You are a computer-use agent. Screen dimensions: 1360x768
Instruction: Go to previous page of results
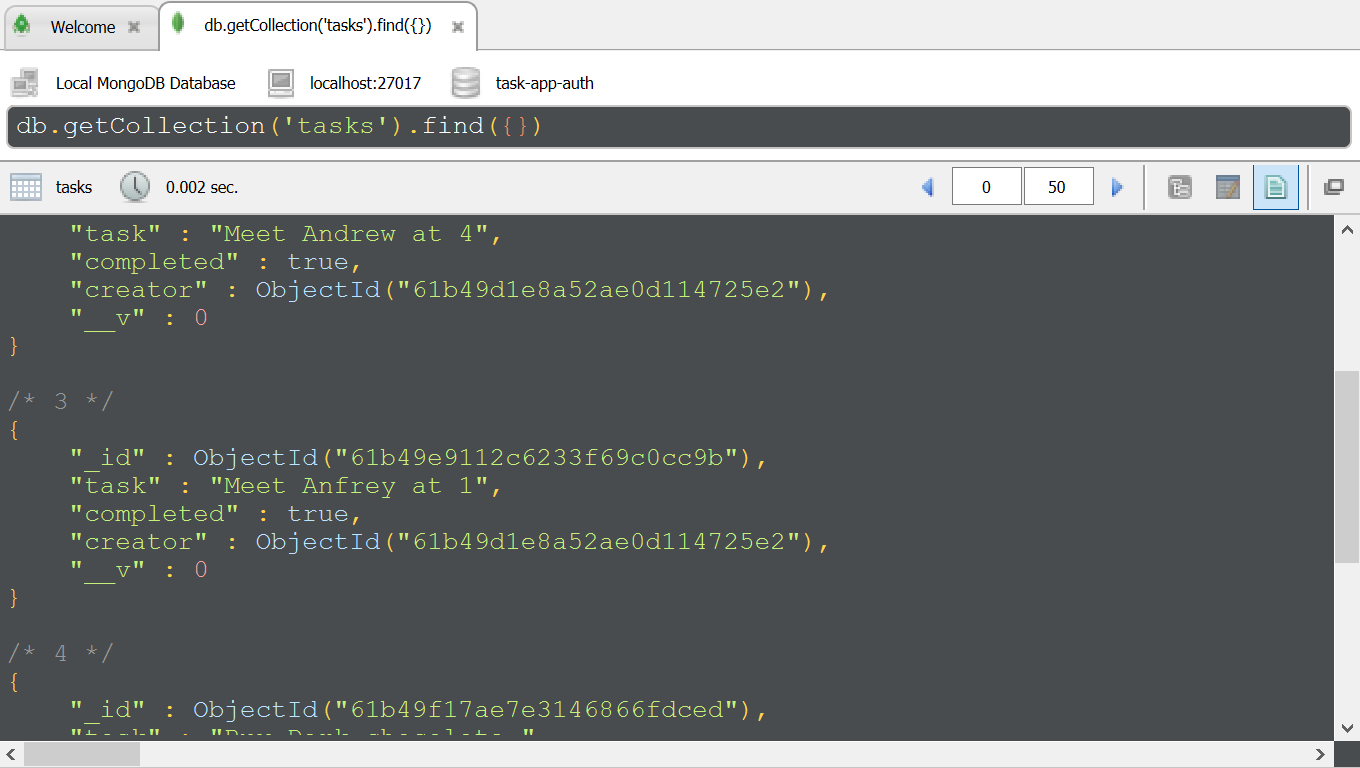tap(928, 187)
